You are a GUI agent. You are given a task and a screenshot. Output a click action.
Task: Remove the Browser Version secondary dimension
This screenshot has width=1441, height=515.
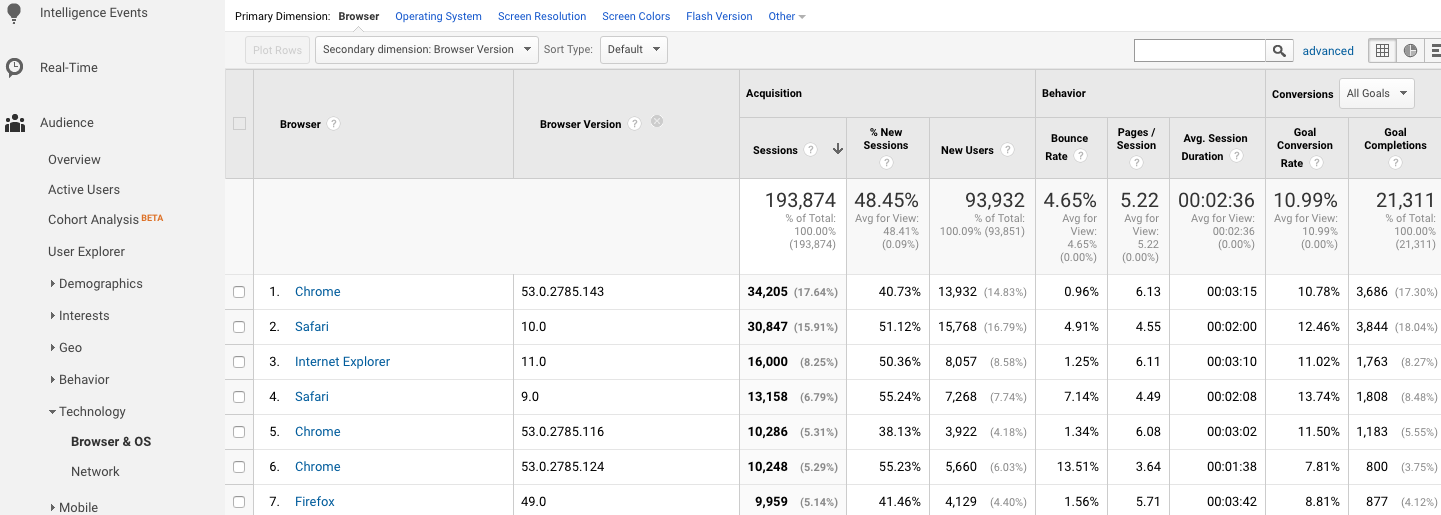point(657,121)
